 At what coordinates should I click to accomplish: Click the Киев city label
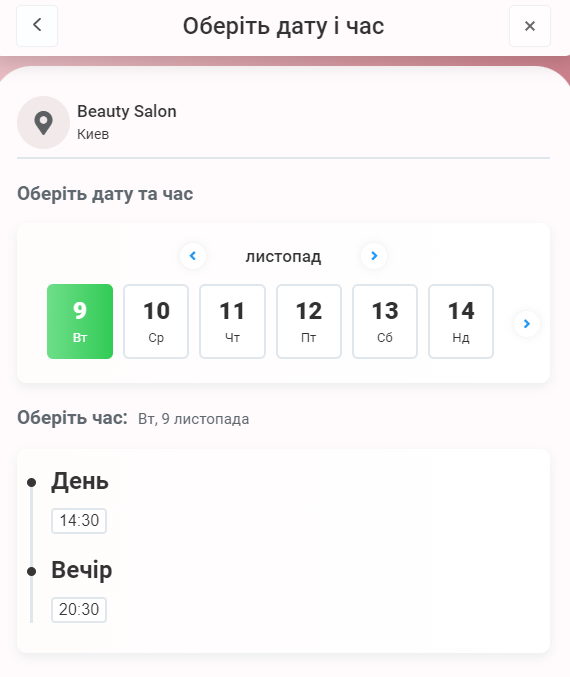tap(93, 134)
